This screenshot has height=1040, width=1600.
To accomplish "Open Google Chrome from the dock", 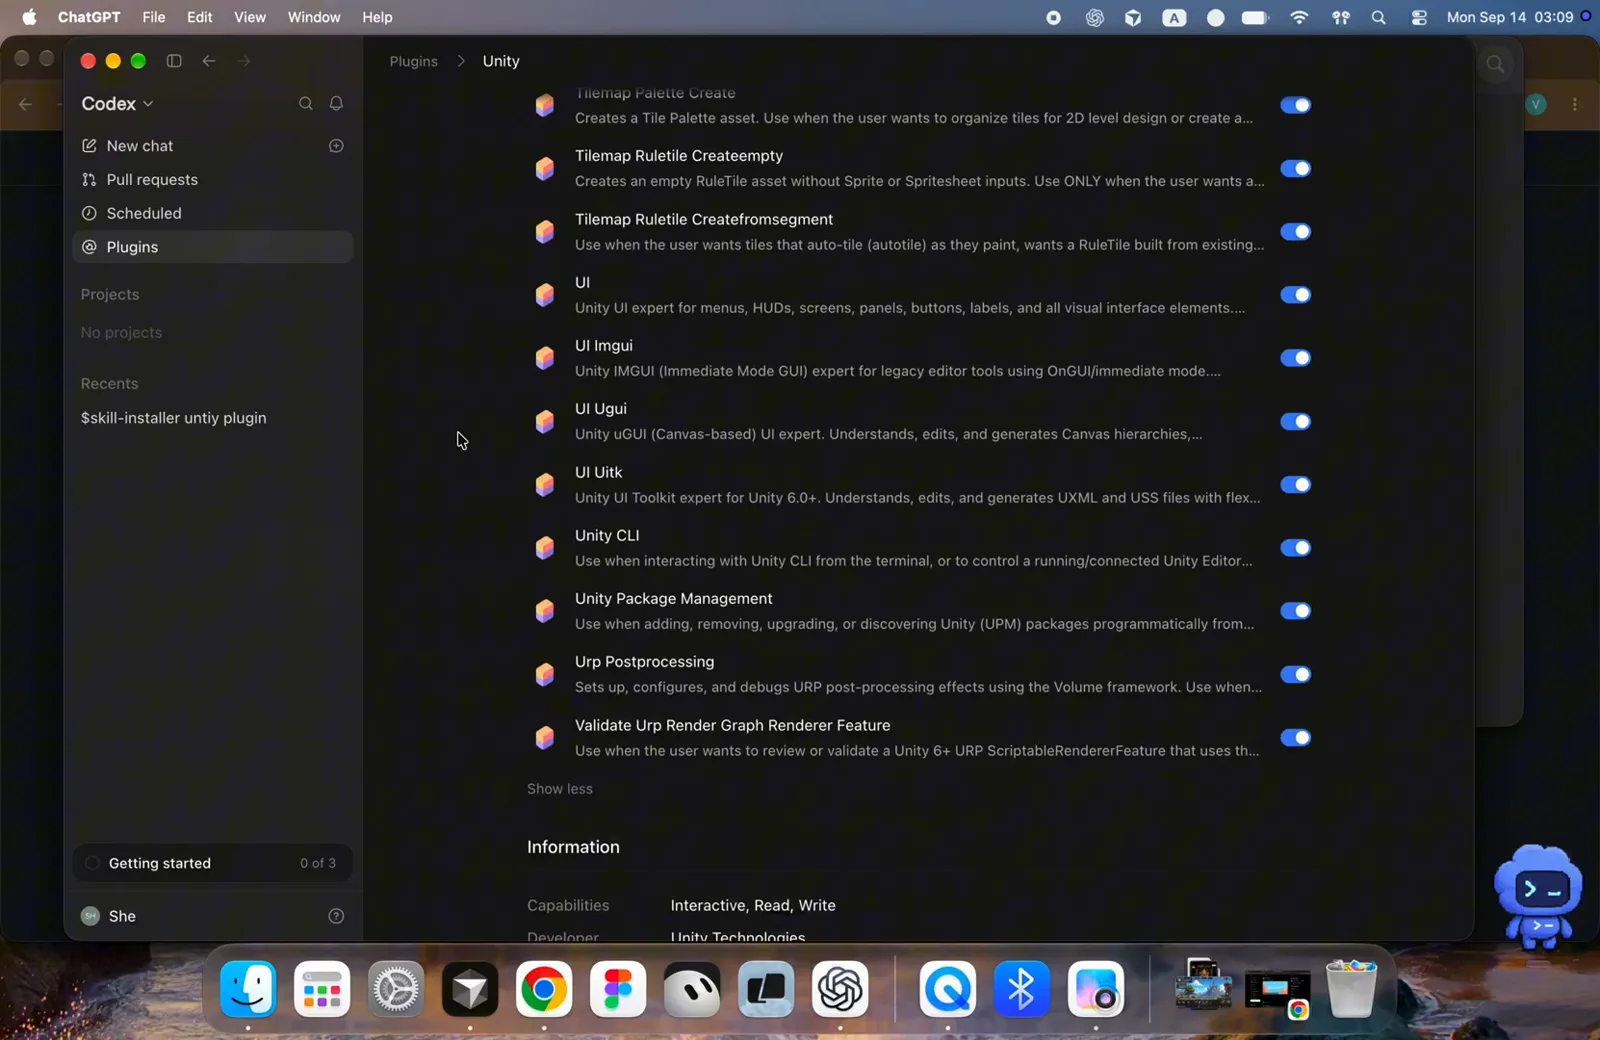I will pos(544,989).
